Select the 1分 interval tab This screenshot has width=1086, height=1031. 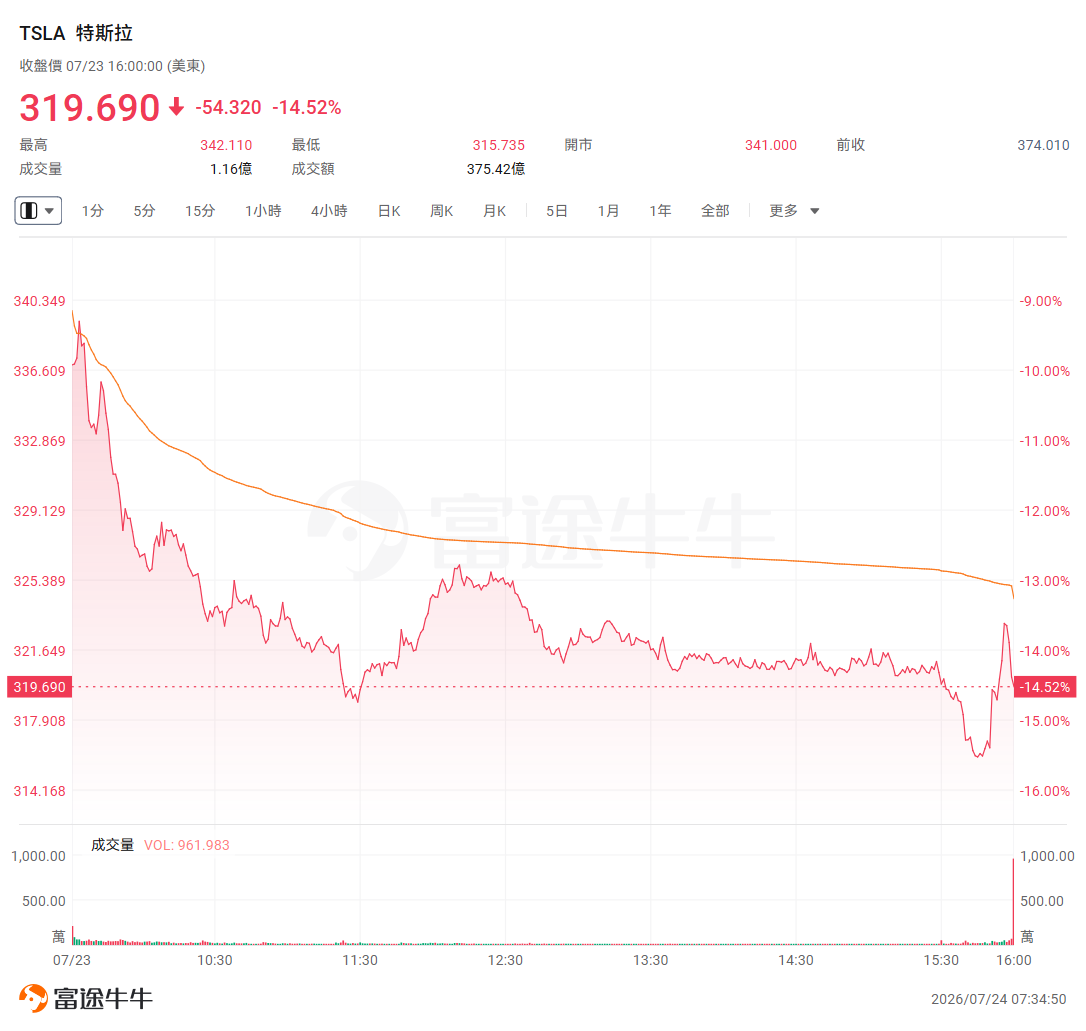[x=92, y=210]
